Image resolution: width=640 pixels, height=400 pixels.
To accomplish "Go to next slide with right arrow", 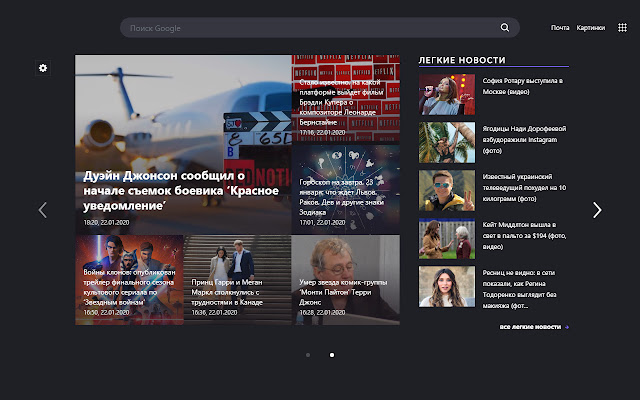I will 597,210.
